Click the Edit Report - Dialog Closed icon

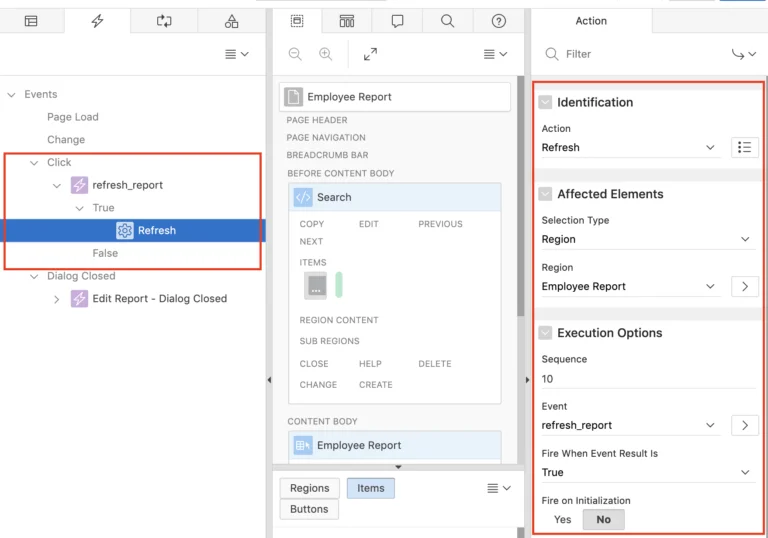click(79, 298)
